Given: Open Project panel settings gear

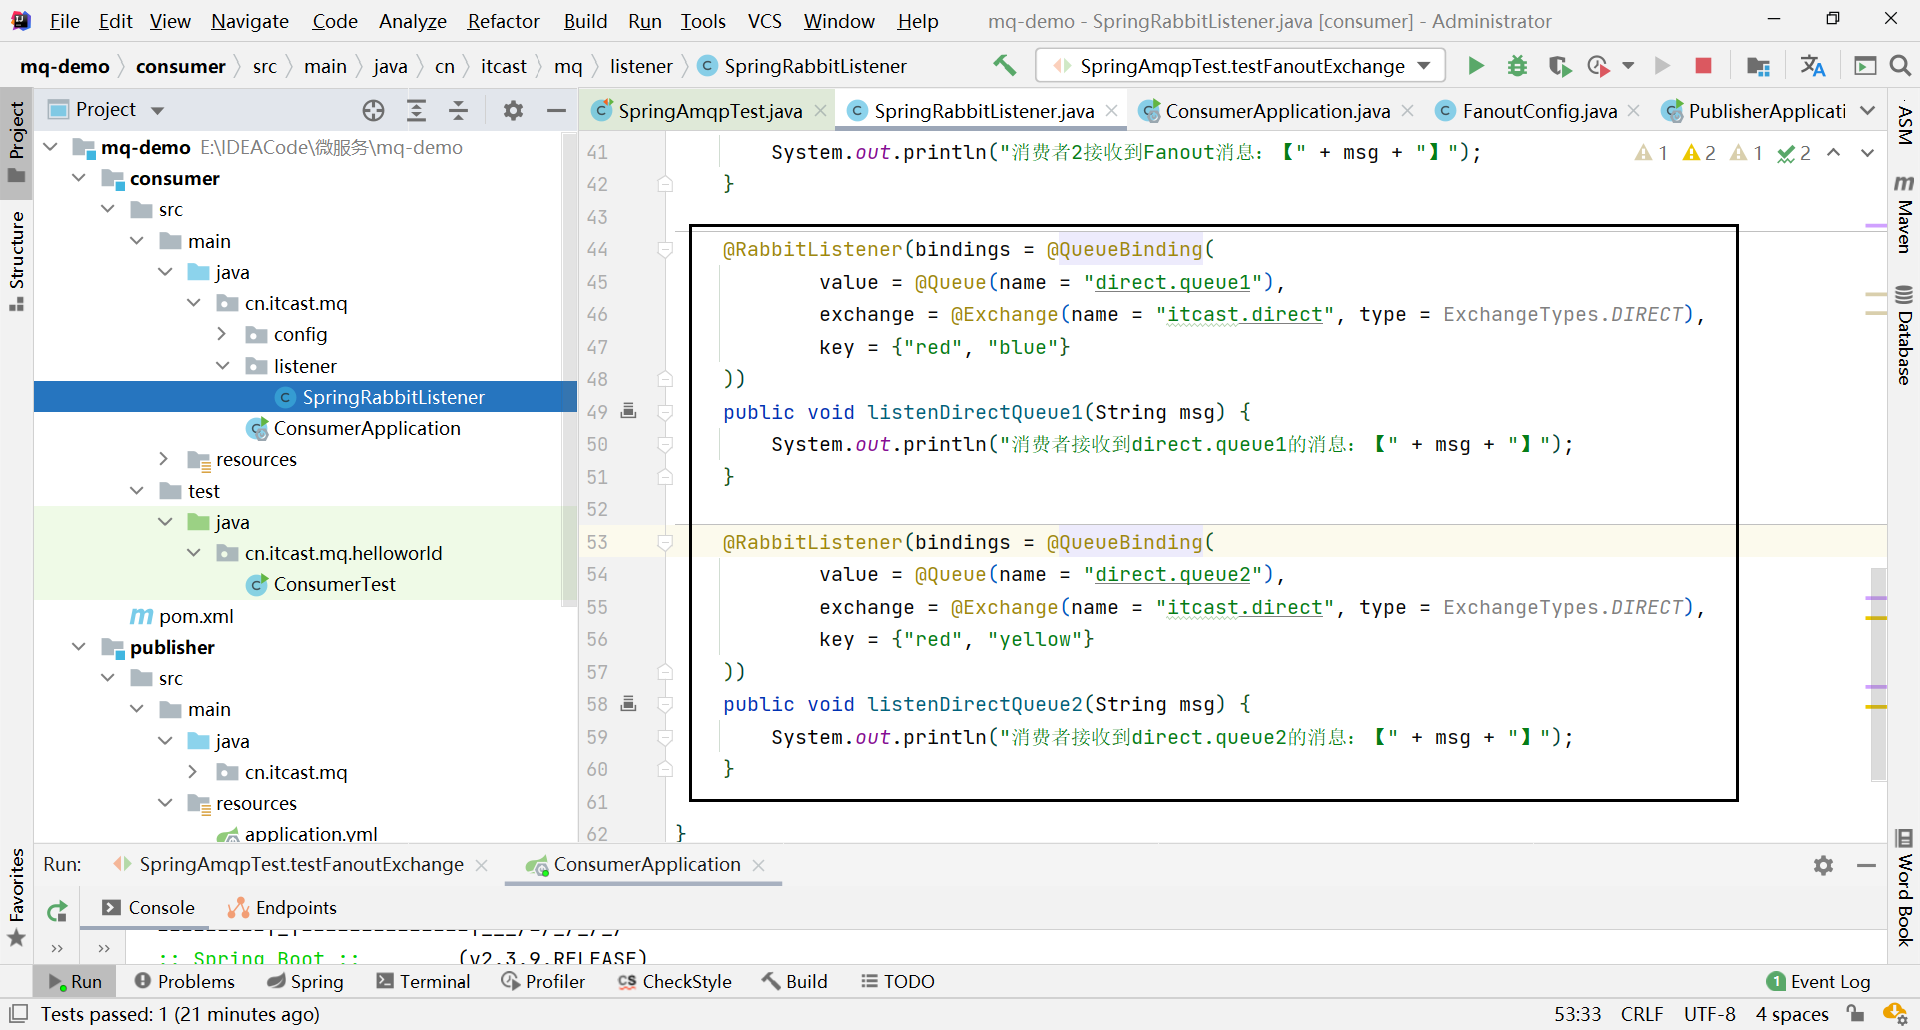Looking at the screenshot, I should (x=513, y=111).
